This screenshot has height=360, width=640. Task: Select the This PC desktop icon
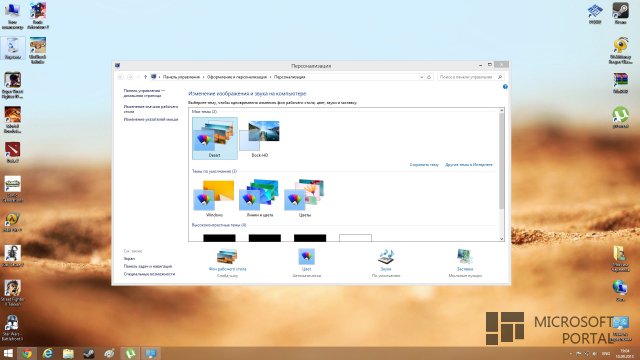(x=13, y=16)
